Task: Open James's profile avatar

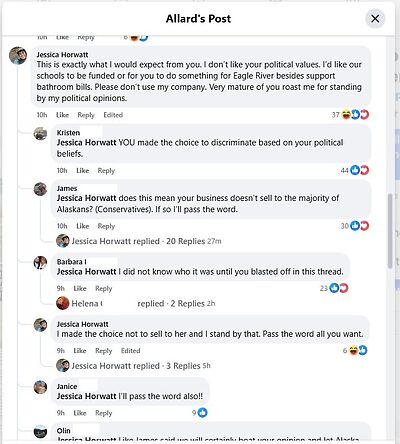Action: (x=40, y=189)
